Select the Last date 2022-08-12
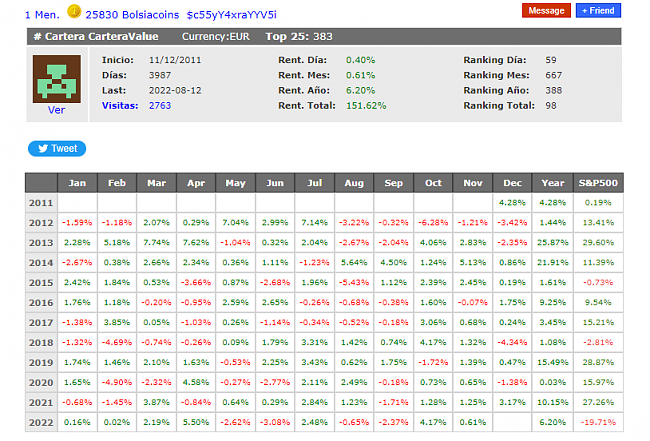This screenshot has width=650, height=441. tap(175, 90)
